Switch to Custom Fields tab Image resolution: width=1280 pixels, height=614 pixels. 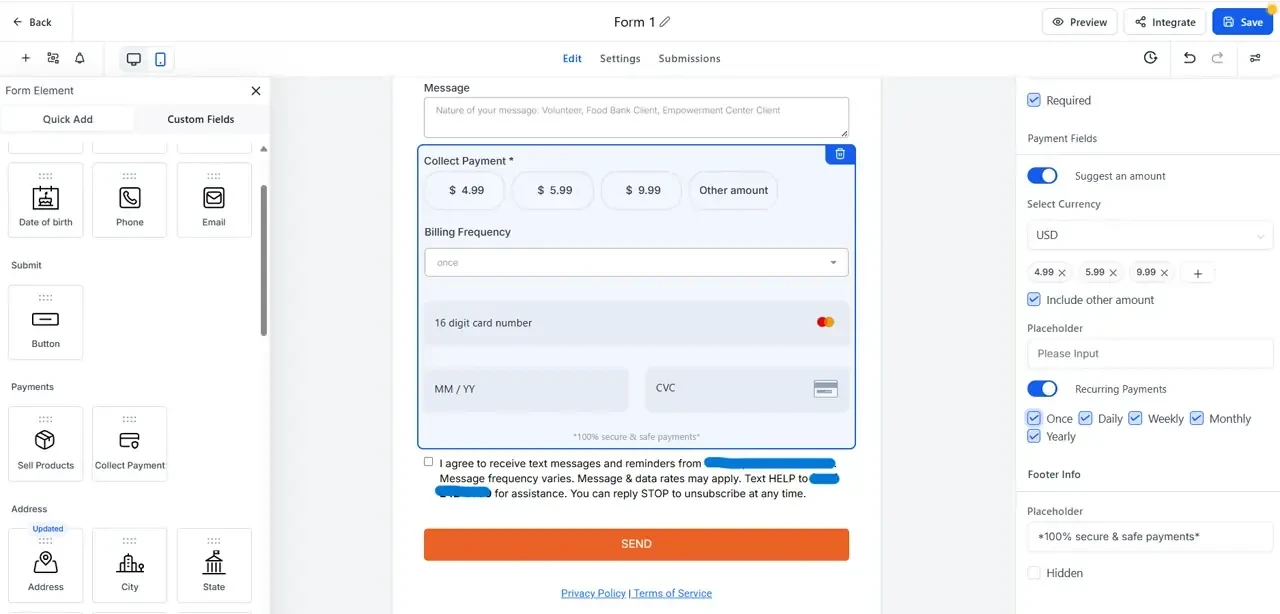tap(201, 119)
